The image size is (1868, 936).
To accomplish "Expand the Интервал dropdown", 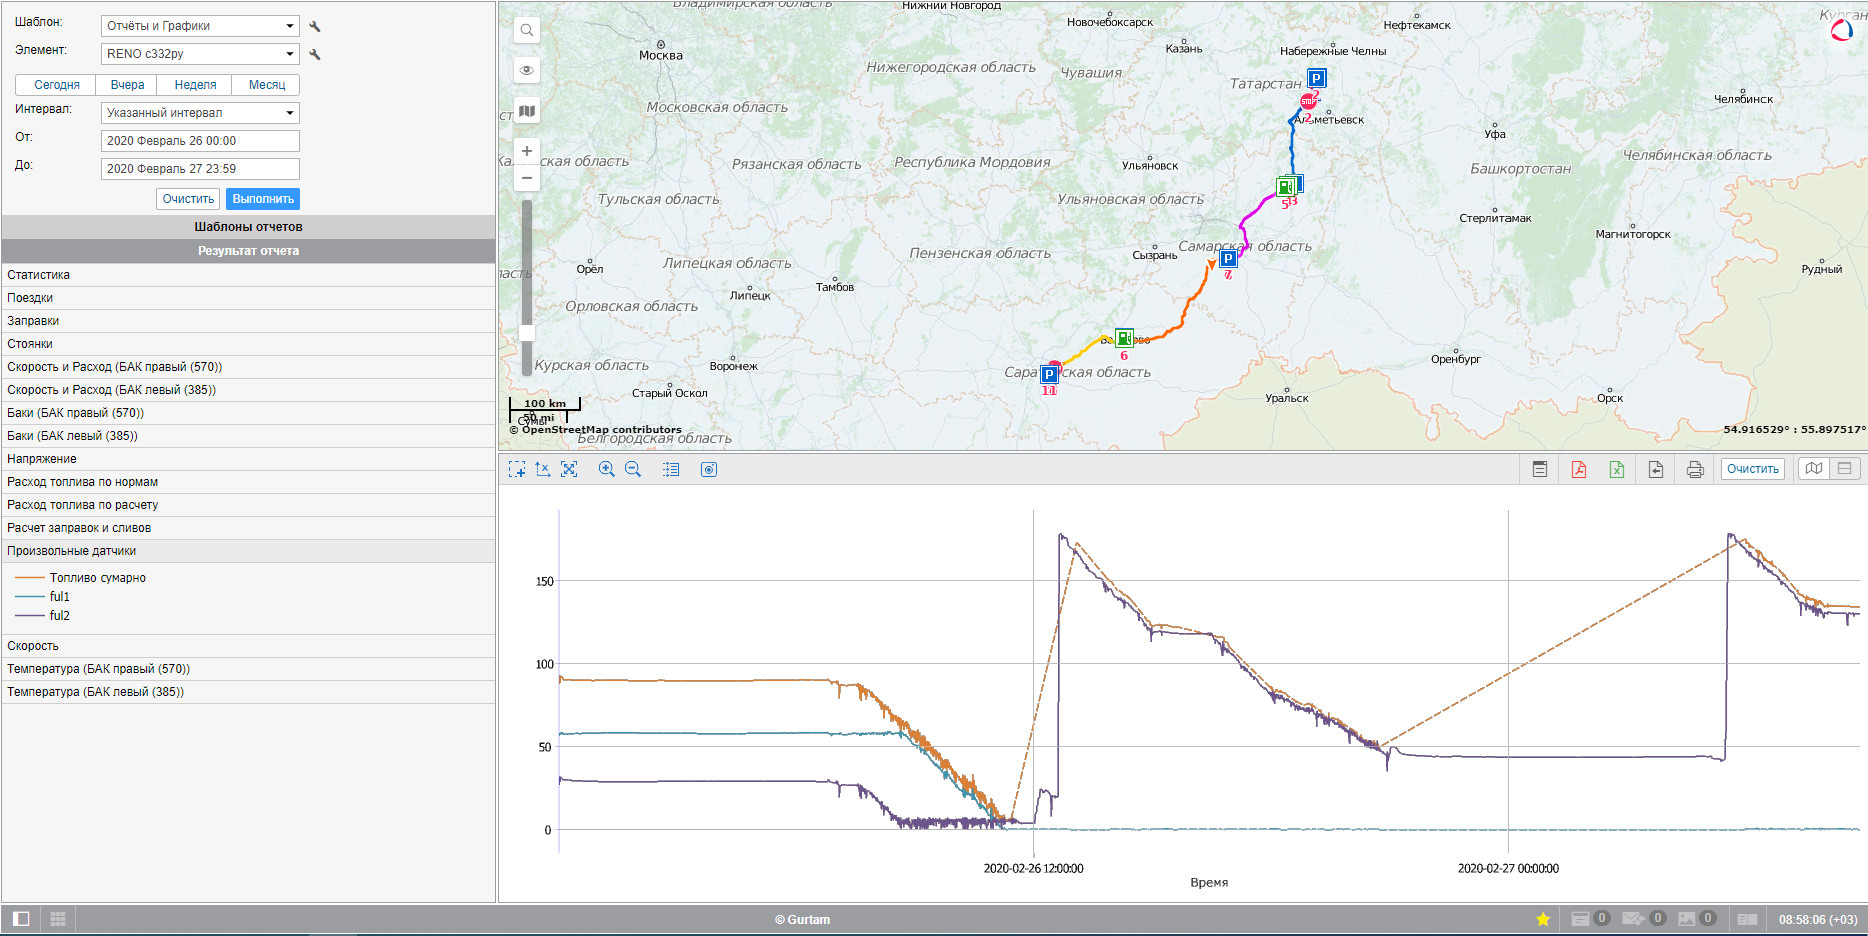I will (200, 113).
